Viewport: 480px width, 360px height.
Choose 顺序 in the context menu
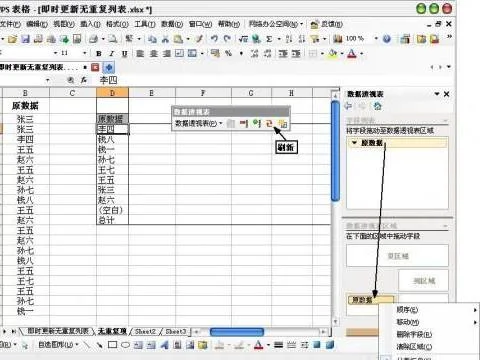(x=407, y=310)
